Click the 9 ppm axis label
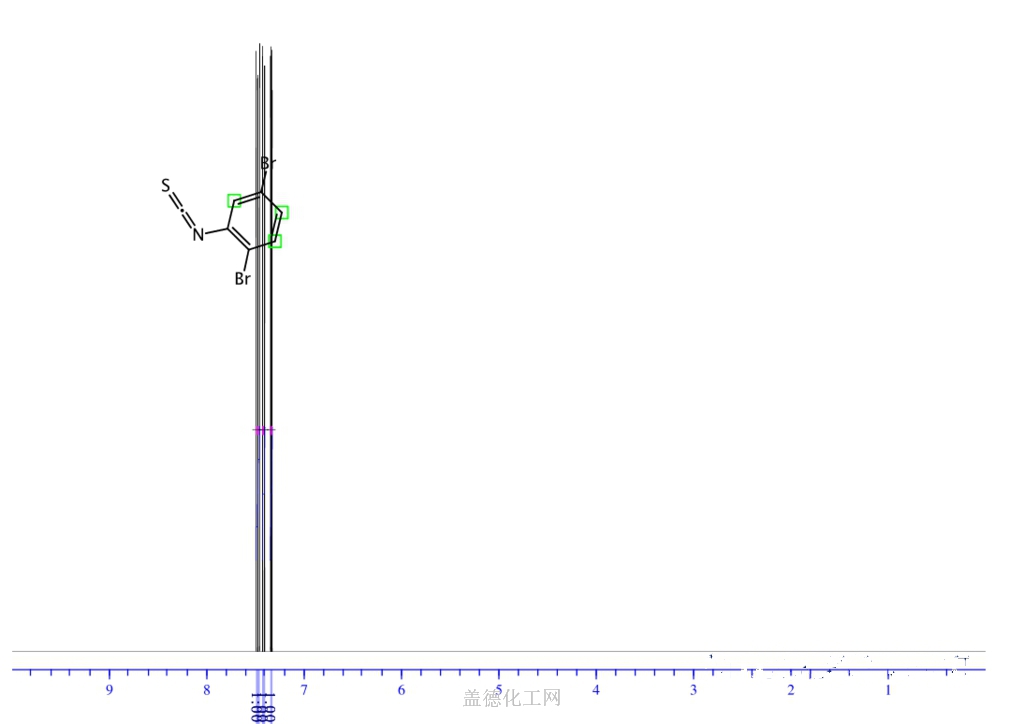The height and width of the screenshot is (724, 1024). [x=109, y=690]
